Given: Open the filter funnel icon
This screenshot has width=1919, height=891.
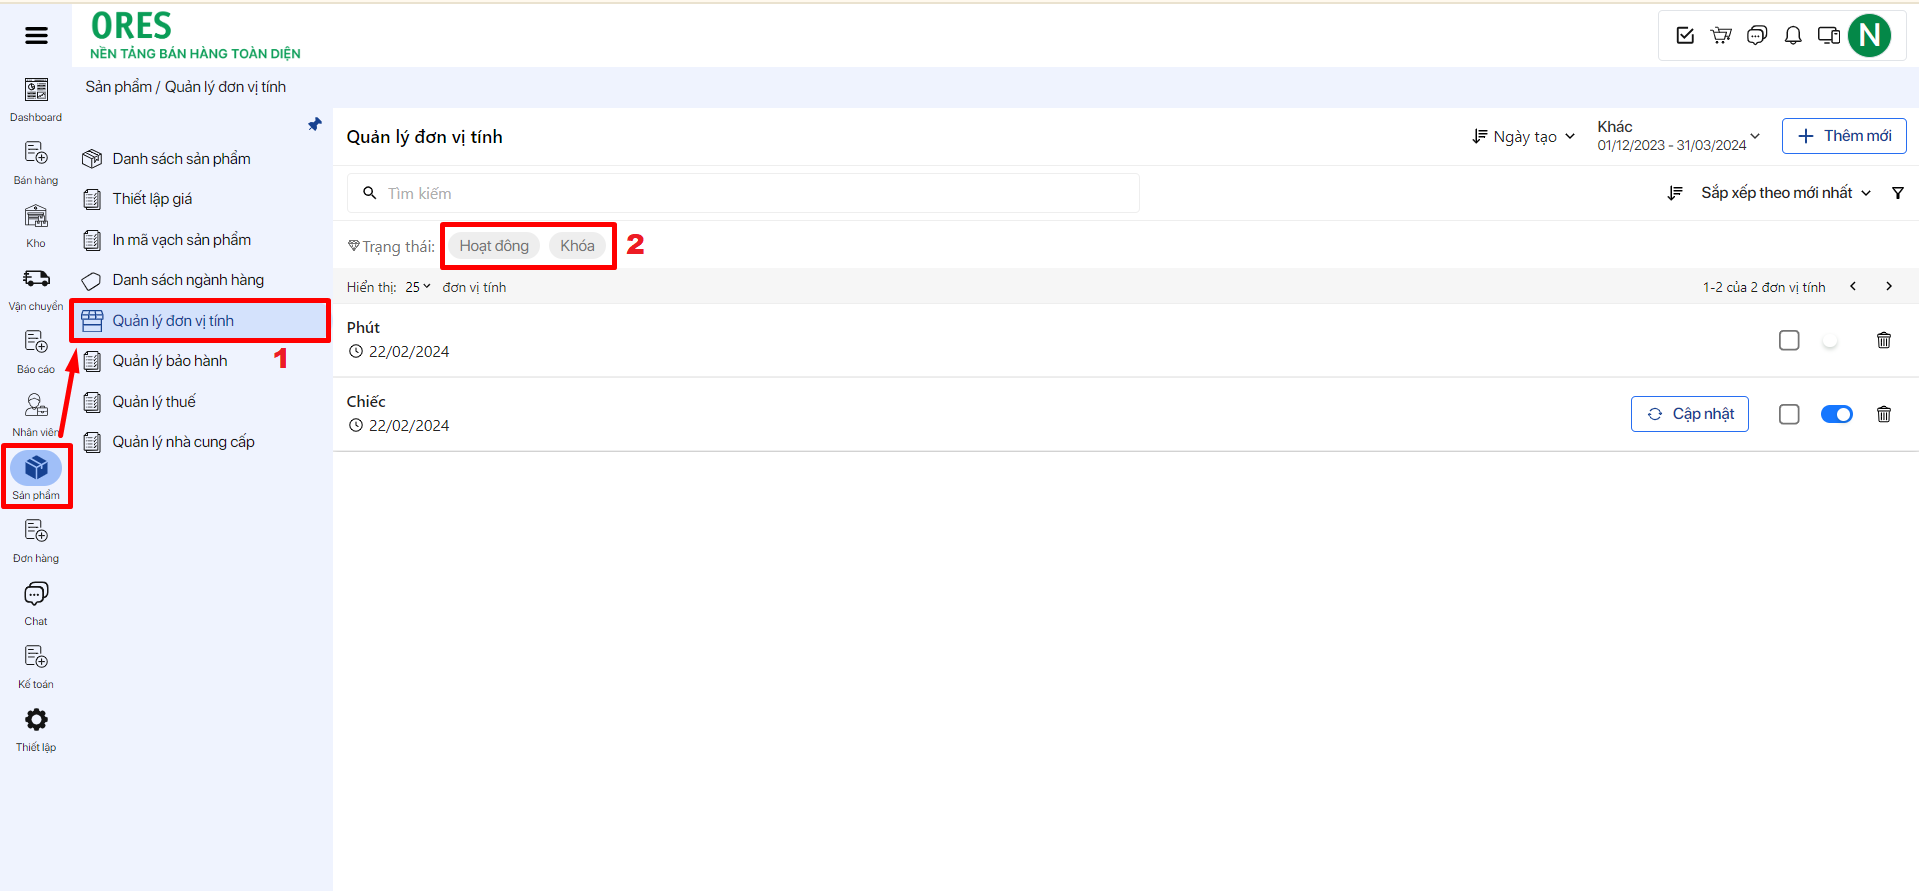Looking at the screenshot, I should 1898,193.
